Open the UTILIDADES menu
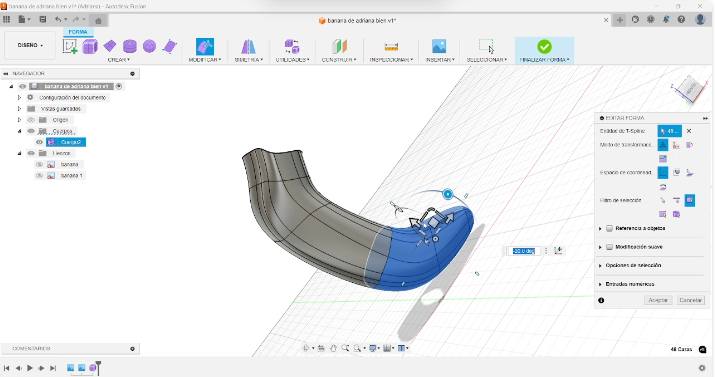Screen dimensions: 715x377 (x=292, y=60)
